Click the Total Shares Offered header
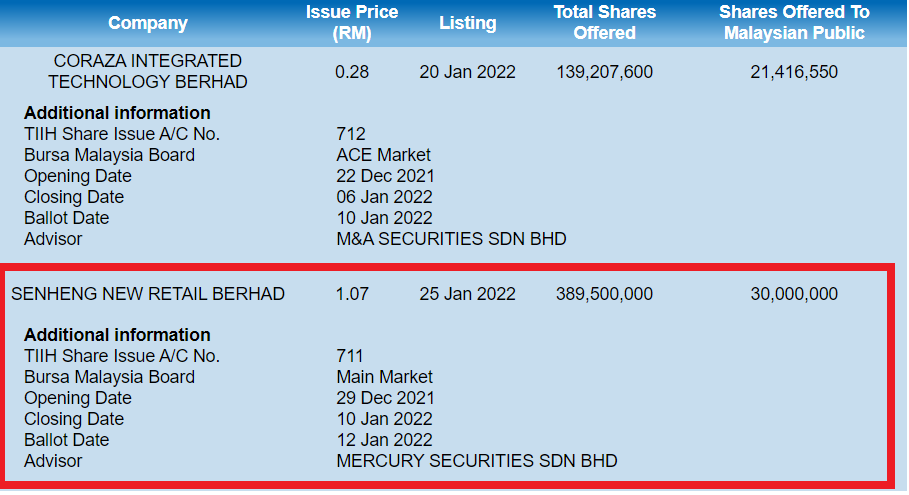This screenshot has height=495, width=909. pyautogui.click(x=604, y=22)
